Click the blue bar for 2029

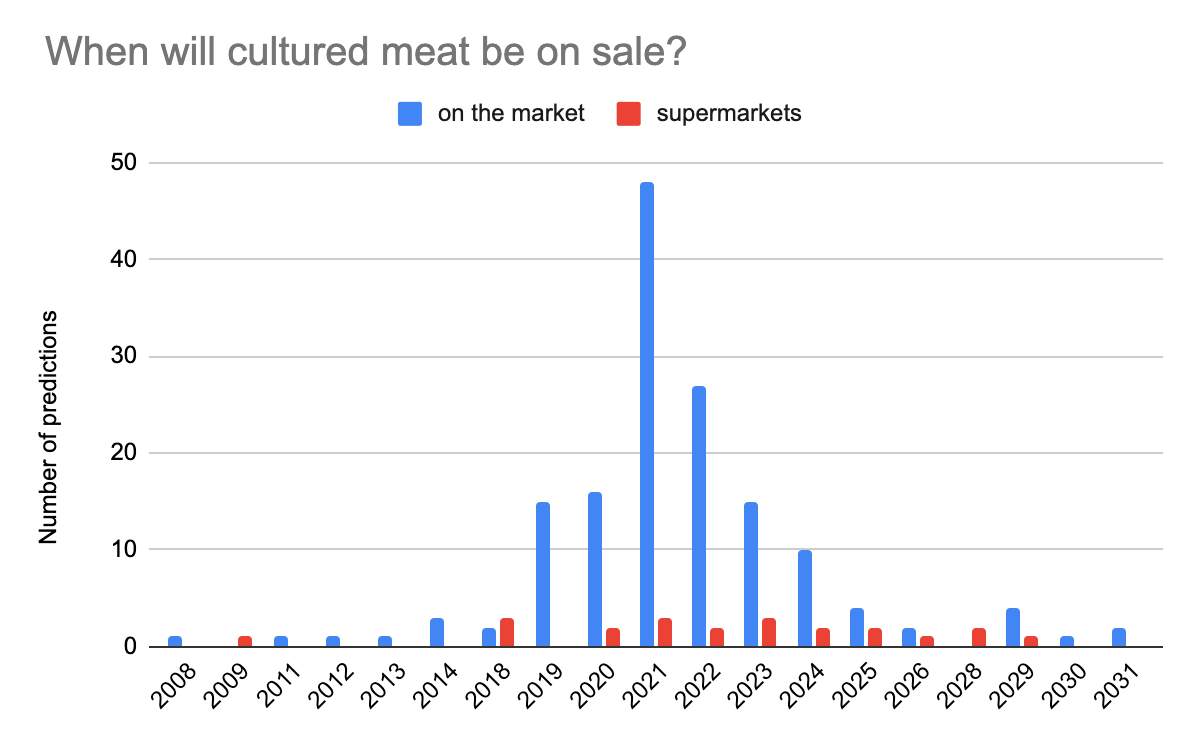[1013, 627]
